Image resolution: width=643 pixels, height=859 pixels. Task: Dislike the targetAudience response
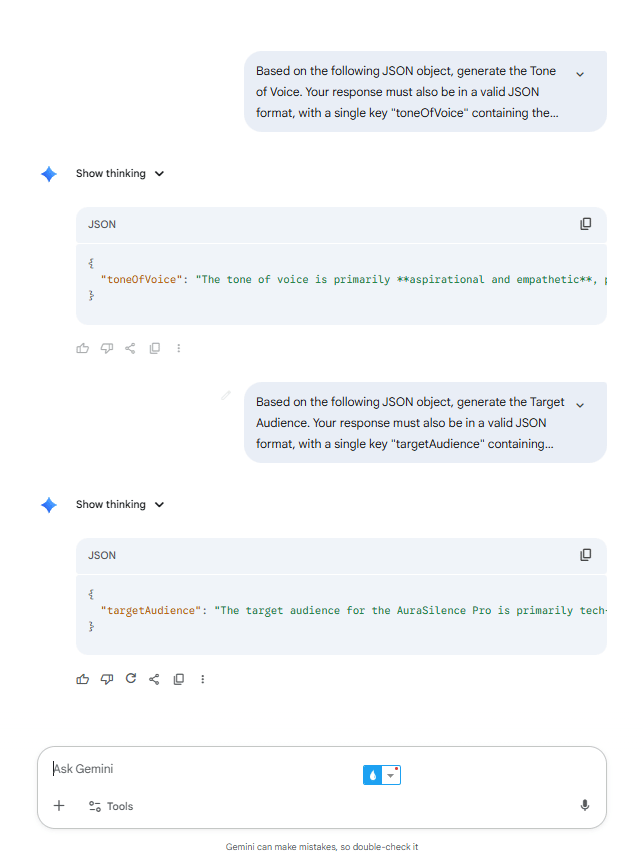click(x=107, y=679)
